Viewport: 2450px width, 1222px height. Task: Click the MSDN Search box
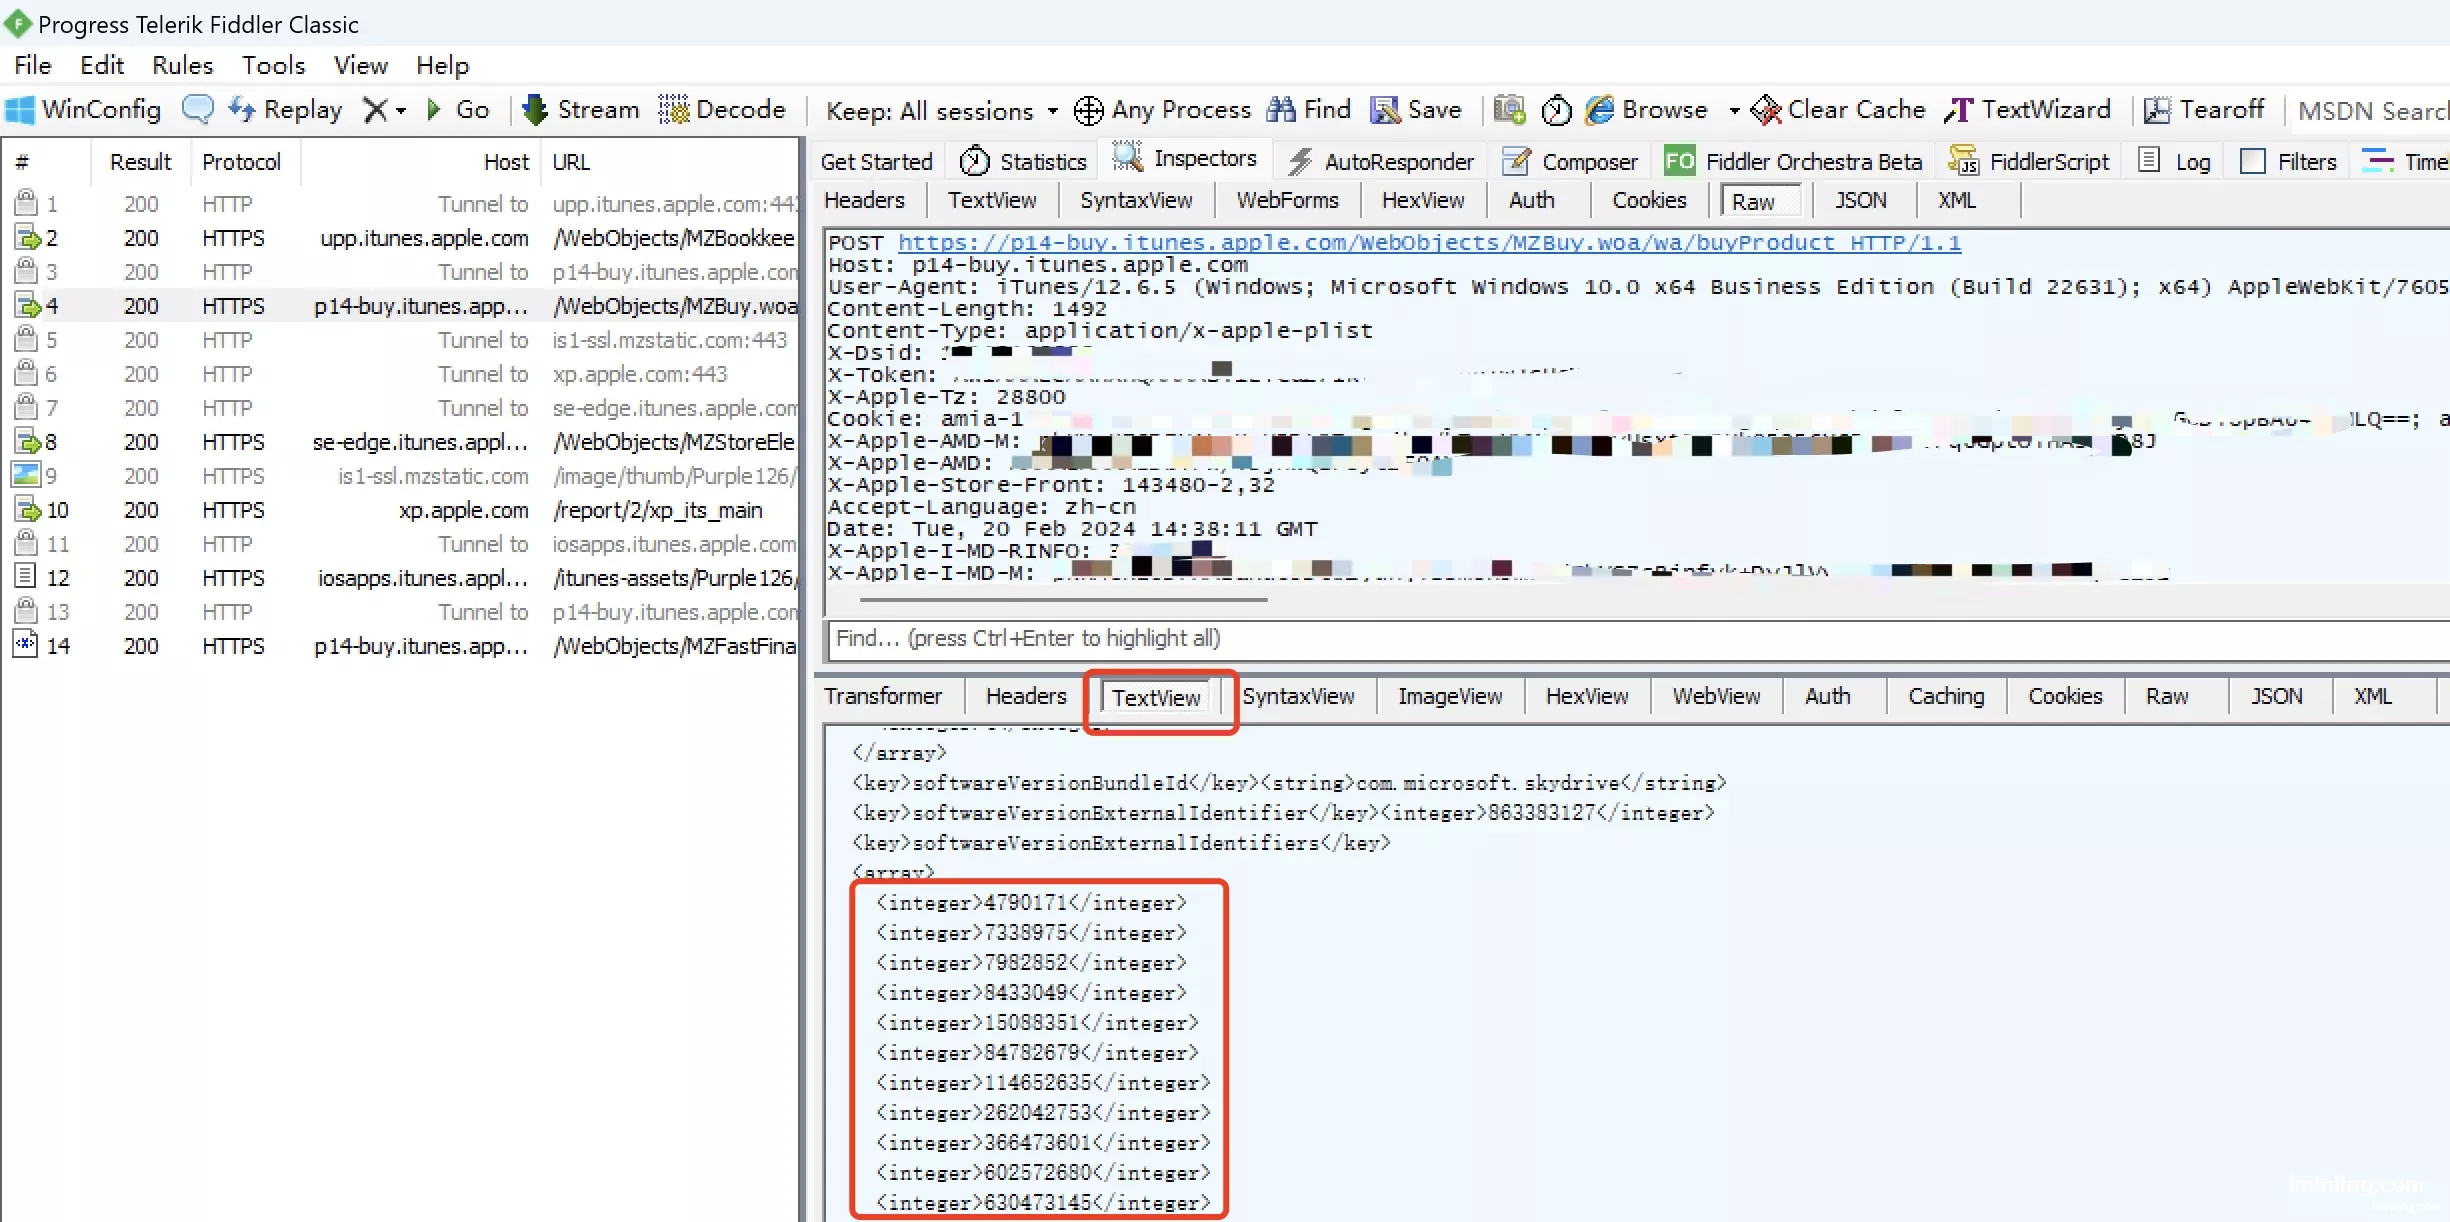pos(2372,110)
